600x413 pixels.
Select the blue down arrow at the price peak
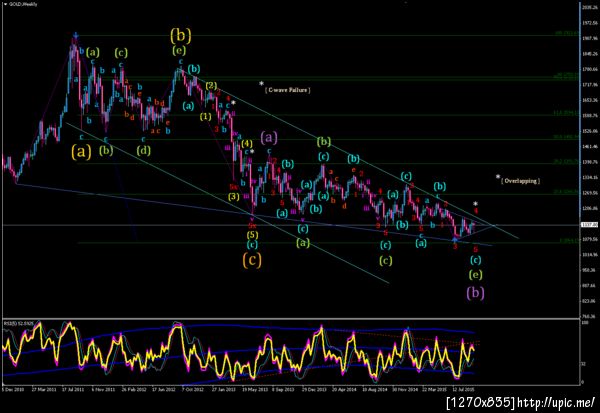[76, 36]
